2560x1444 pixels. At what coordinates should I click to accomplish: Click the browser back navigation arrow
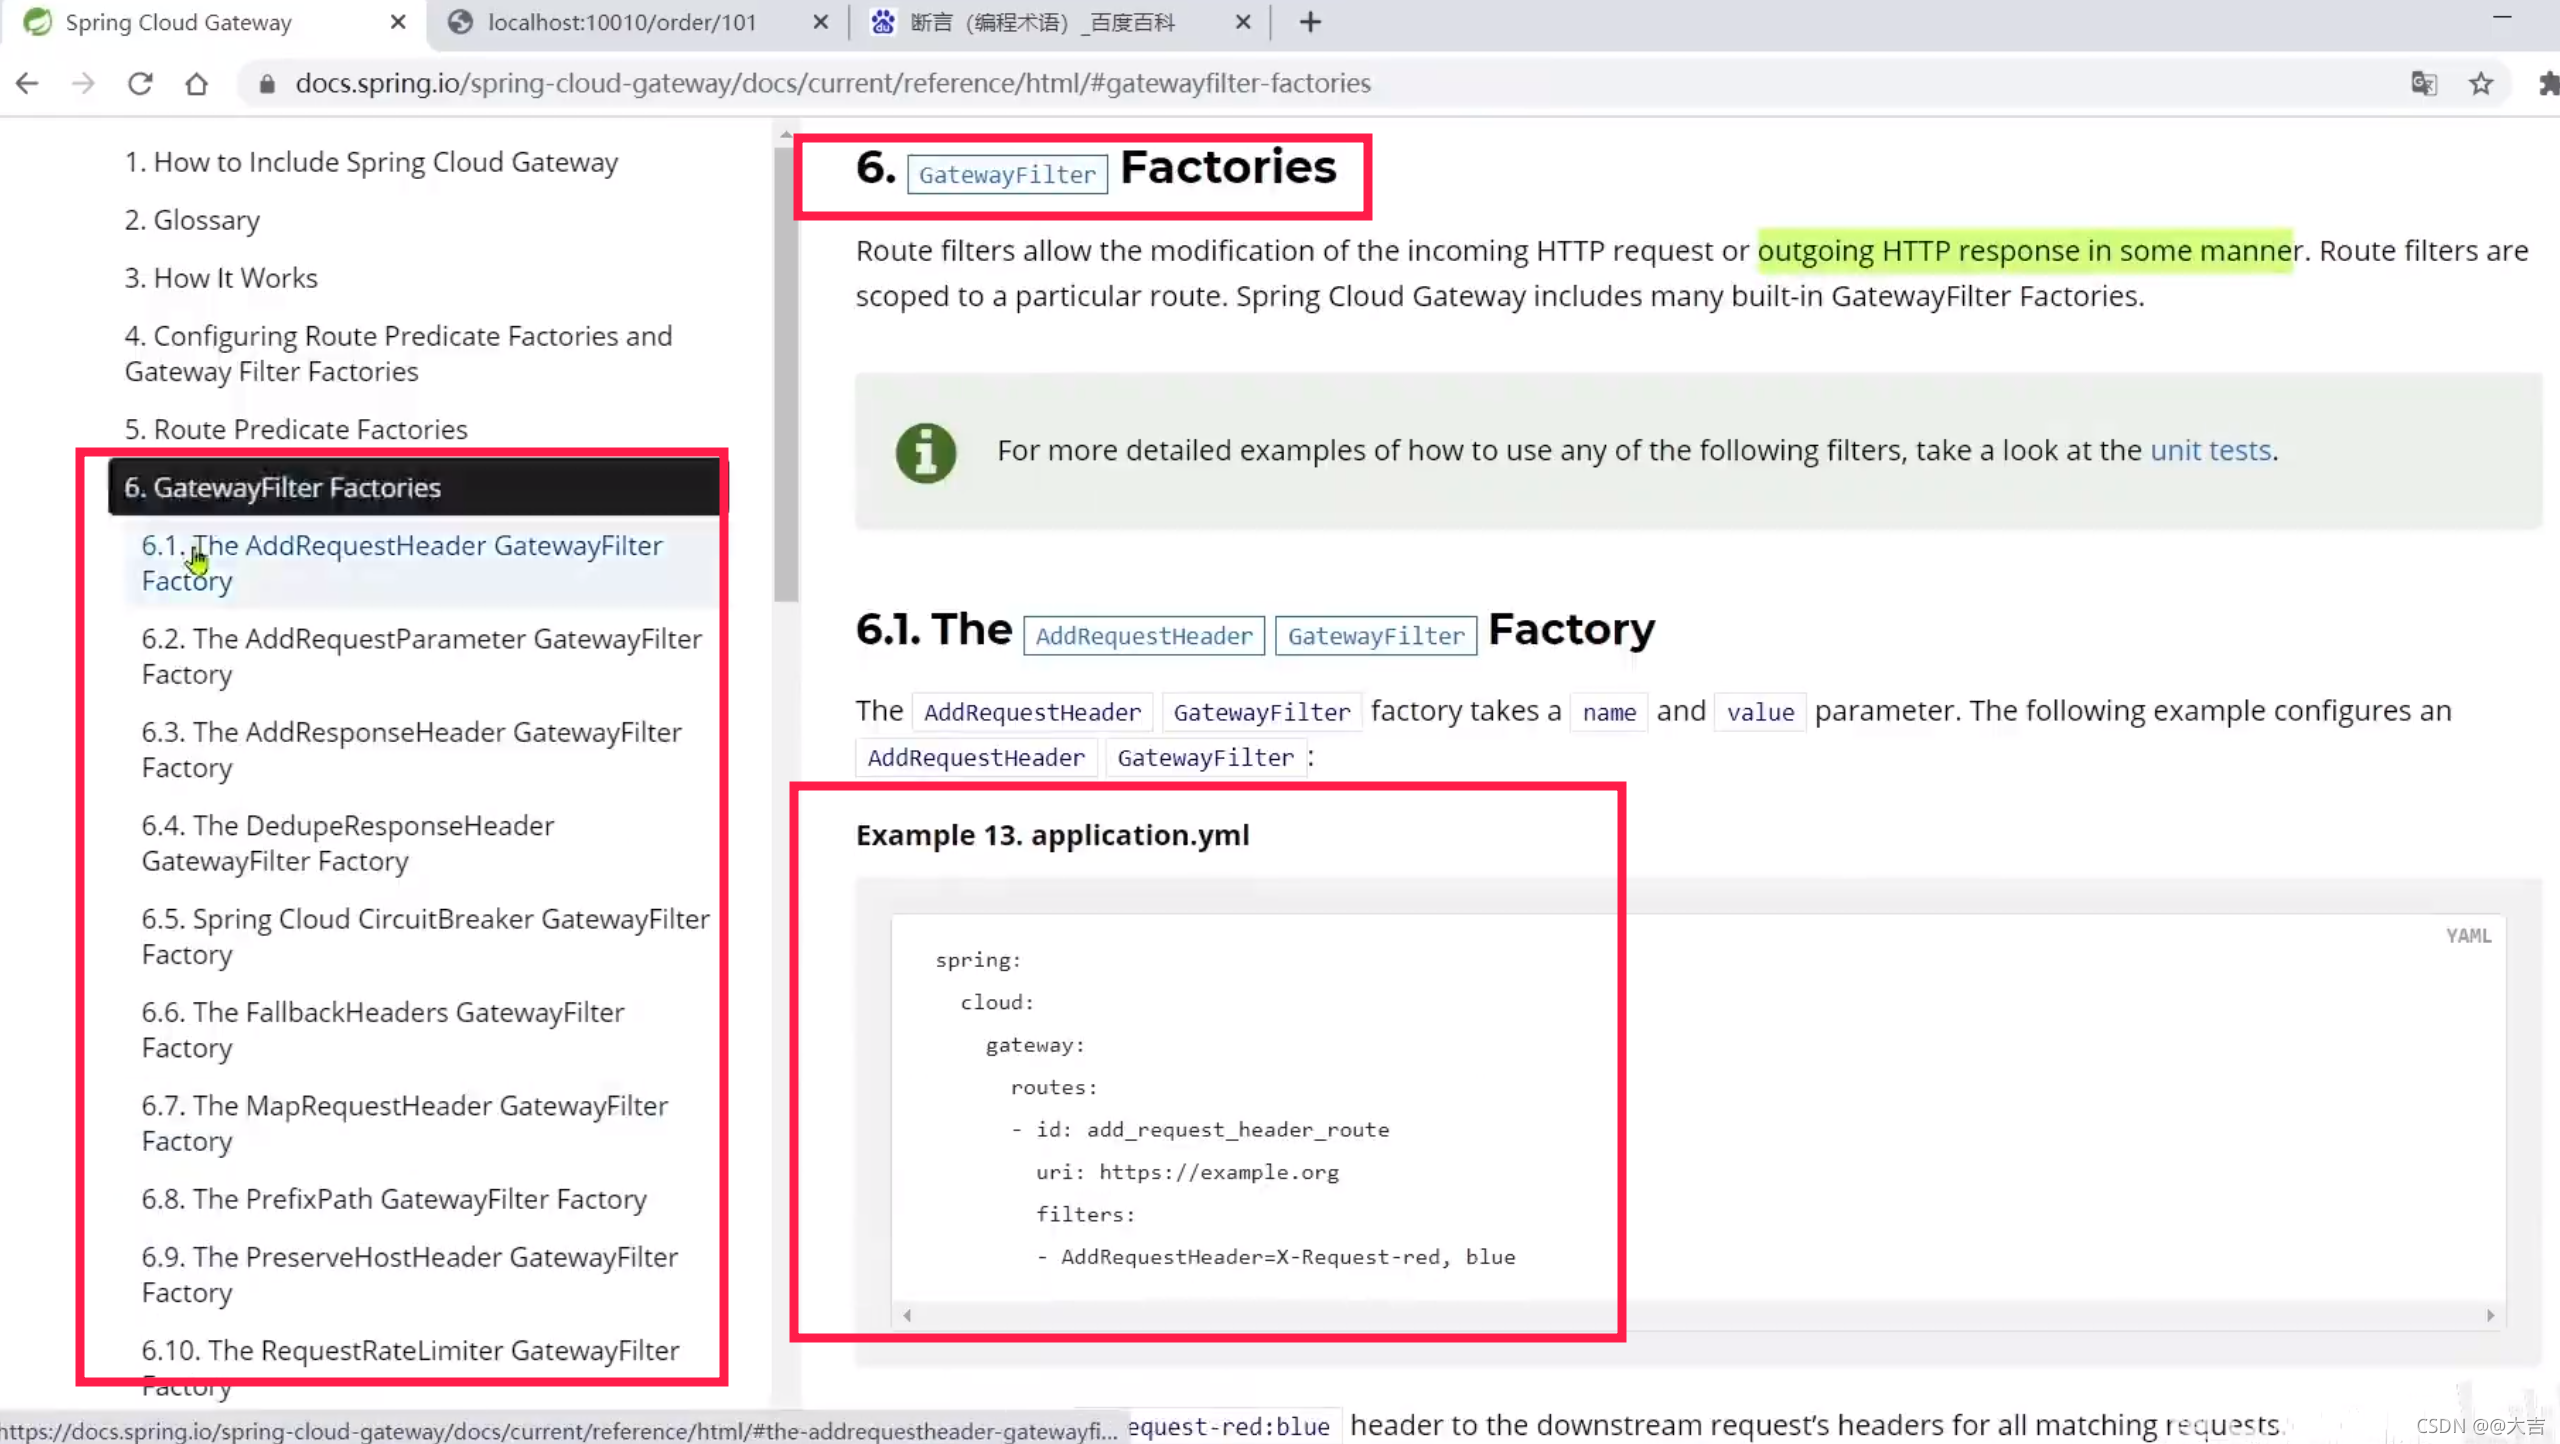coord(25,83)
